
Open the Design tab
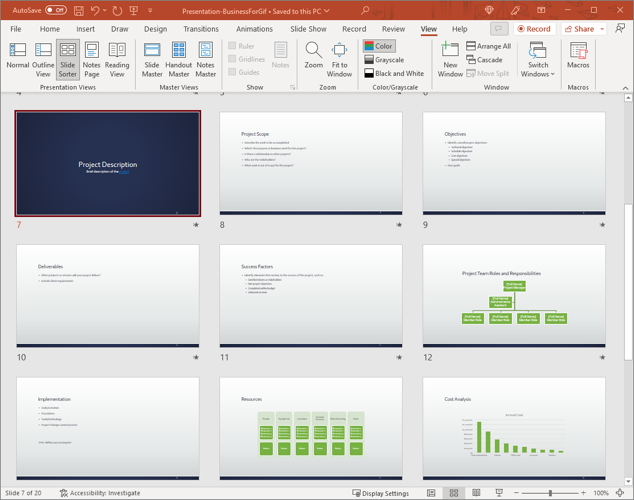(x=155, y=29)
